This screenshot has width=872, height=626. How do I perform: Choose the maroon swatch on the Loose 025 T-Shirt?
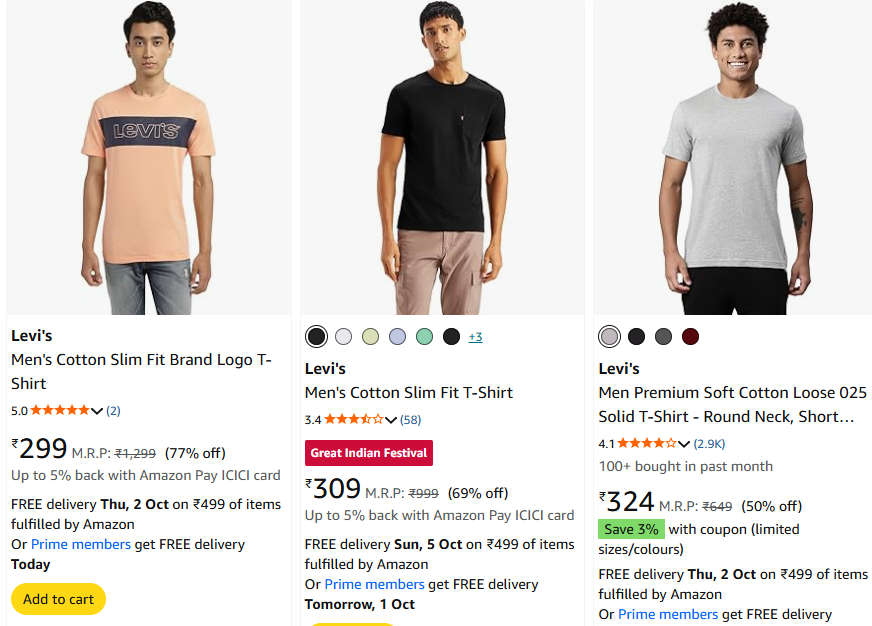[x=691, y=336]
